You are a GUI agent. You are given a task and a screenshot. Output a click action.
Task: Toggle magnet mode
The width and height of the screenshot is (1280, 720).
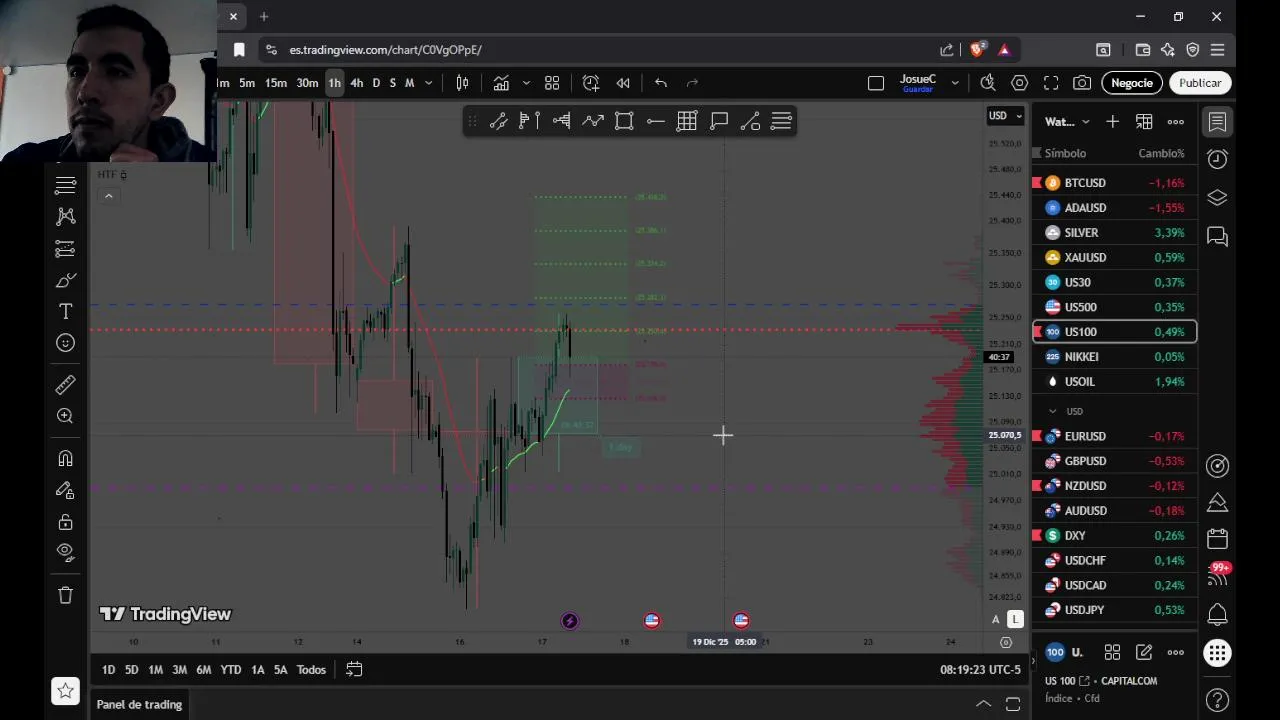pyautogui.click(x=65, y=458)
